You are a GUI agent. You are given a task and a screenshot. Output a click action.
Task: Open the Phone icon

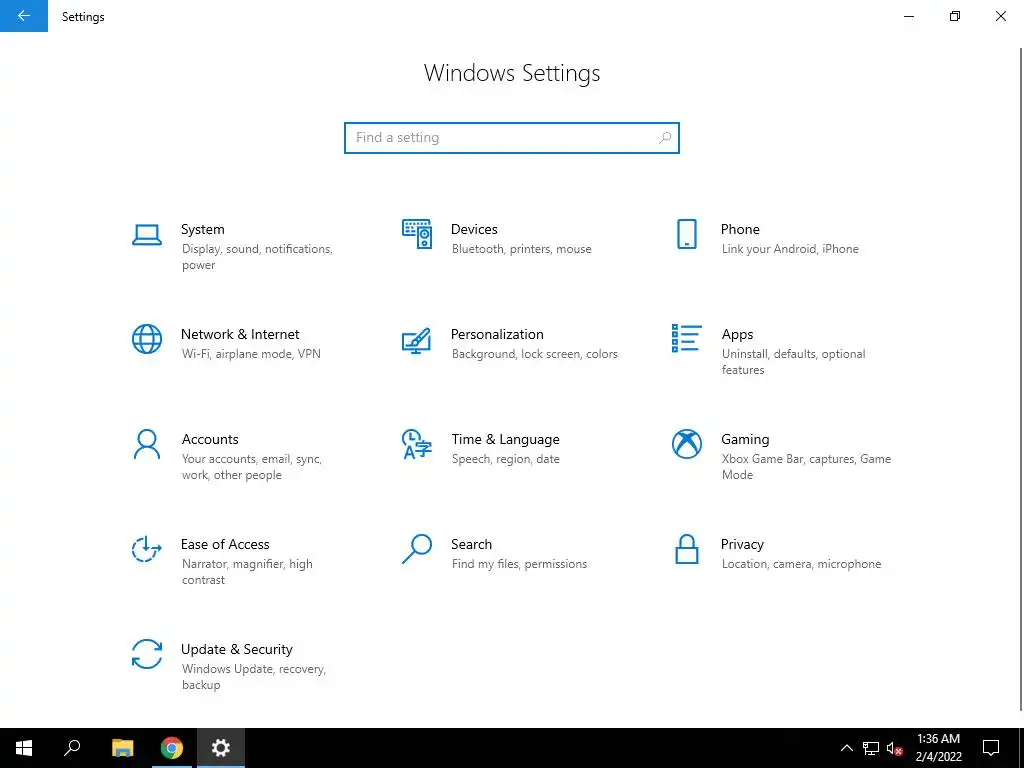pos(686,234)
